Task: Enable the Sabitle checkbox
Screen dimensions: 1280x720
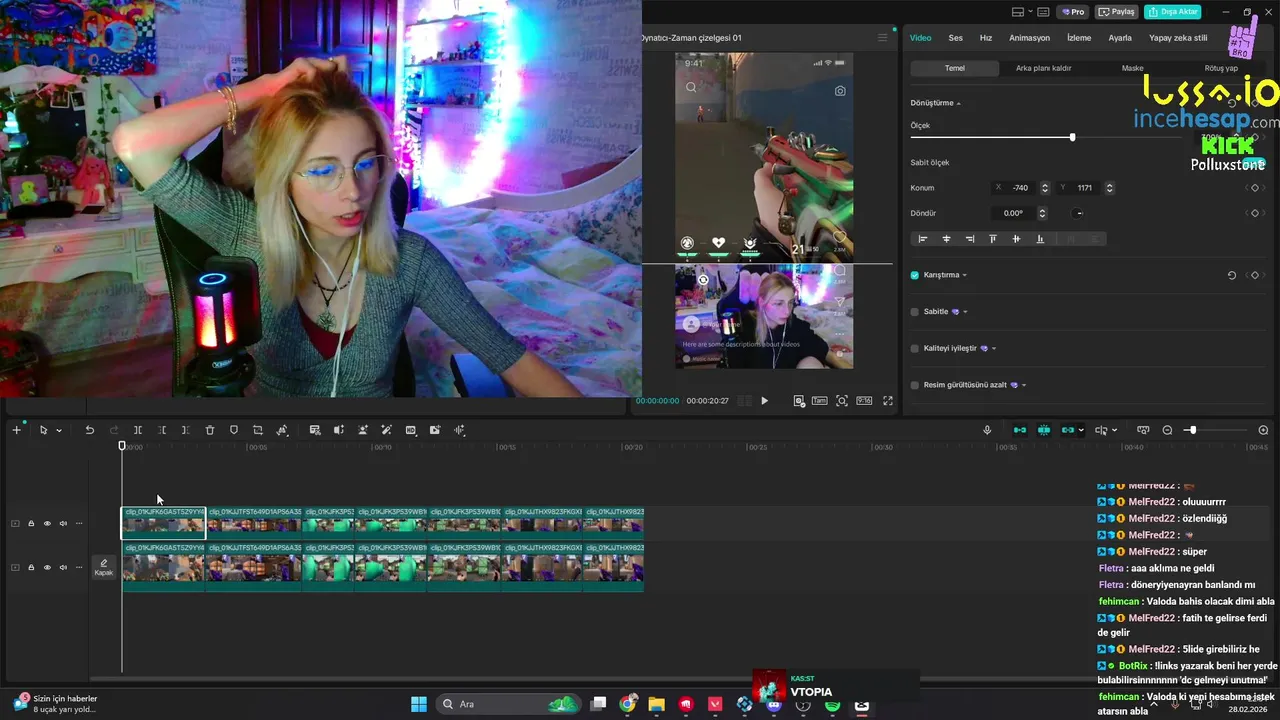Action: (915, 312)
